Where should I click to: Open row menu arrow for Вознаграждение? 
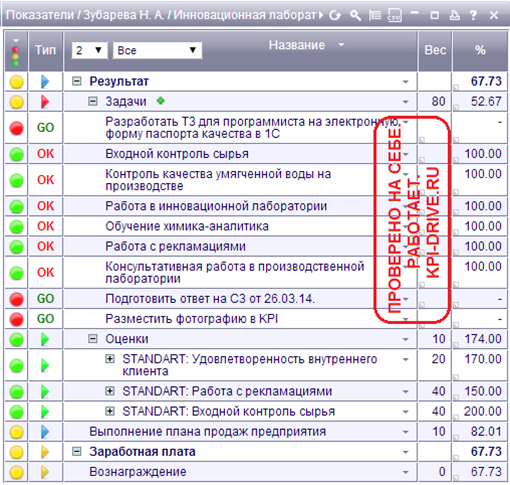[405, 472]
